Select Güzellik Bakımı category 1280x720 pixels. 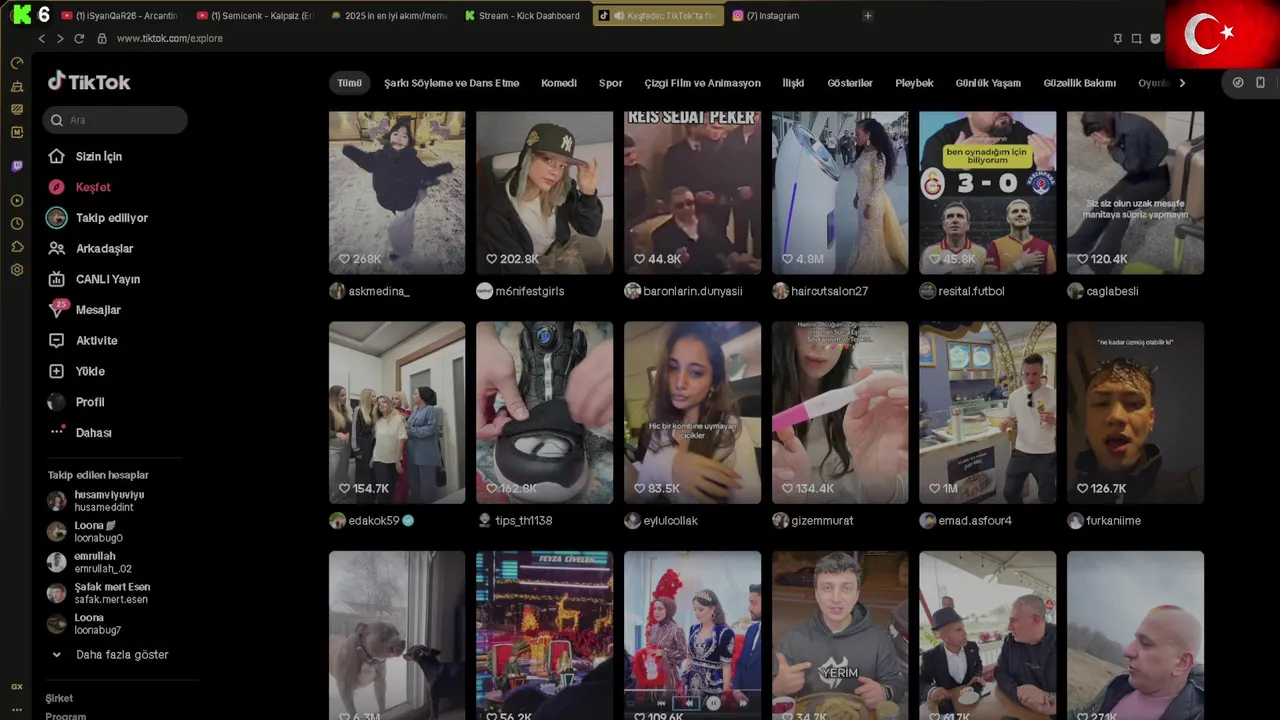tap(1079, 83)
